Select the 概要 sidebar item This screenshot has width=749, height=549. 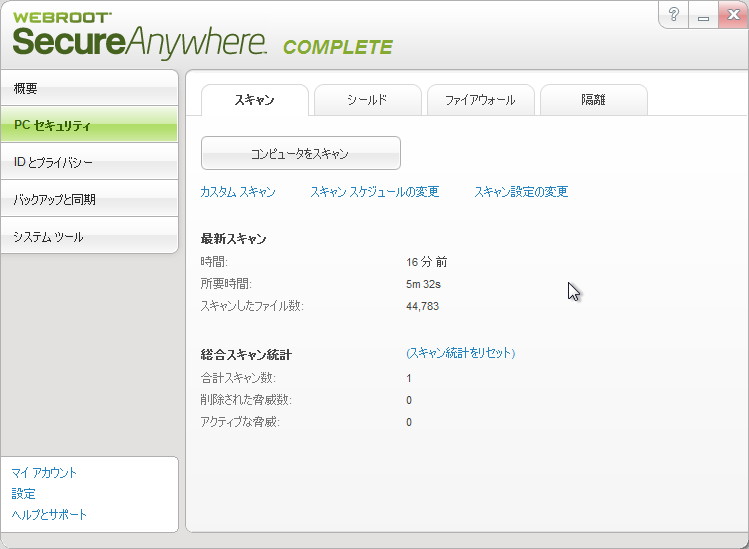89,88
